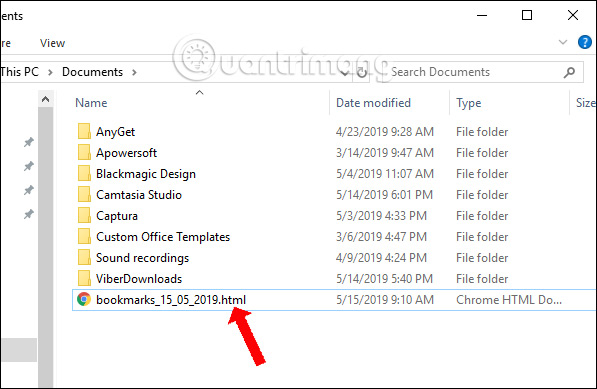
Task: Refresh the Documents folder view
Action: click(x=362, y=72)
